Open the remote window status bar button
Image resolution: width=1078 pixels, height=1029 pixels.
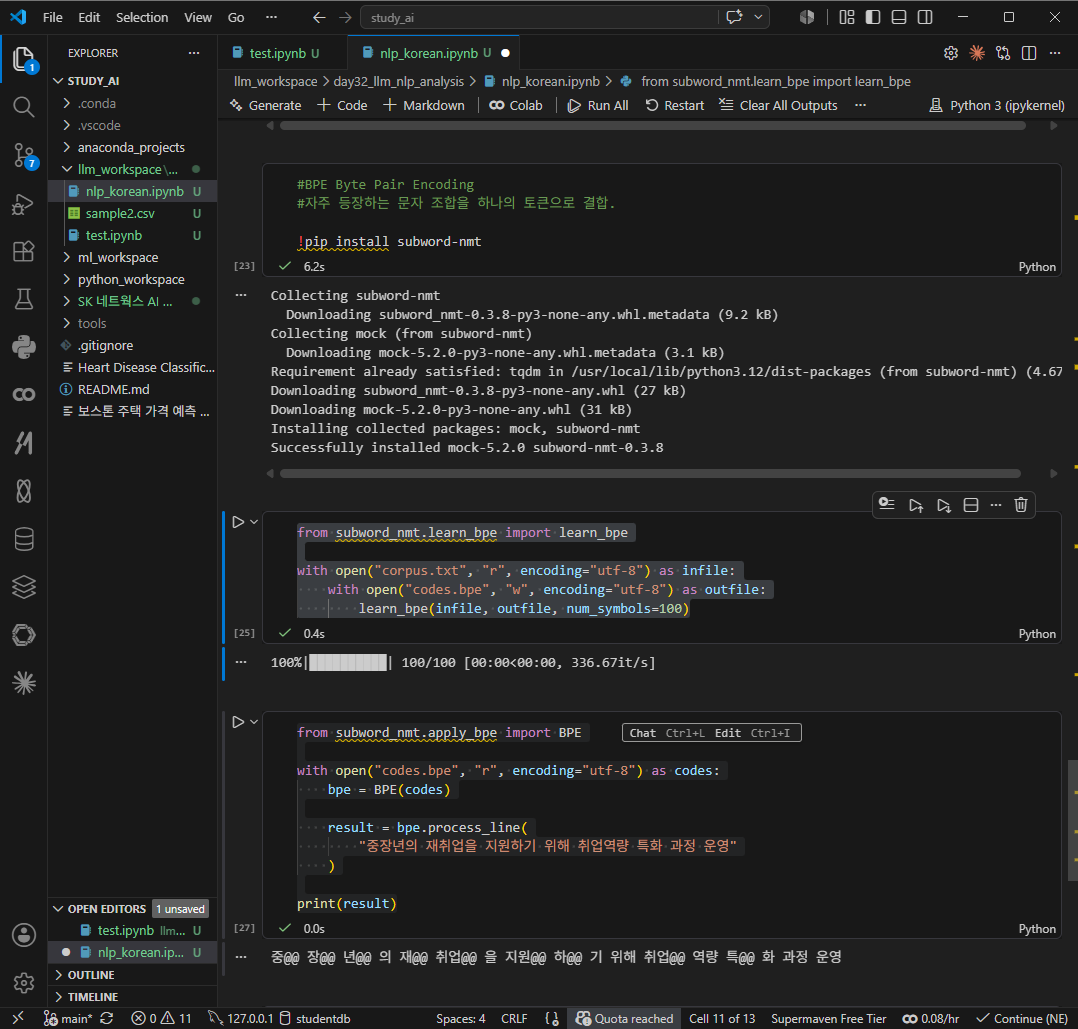pos(19,1018)
